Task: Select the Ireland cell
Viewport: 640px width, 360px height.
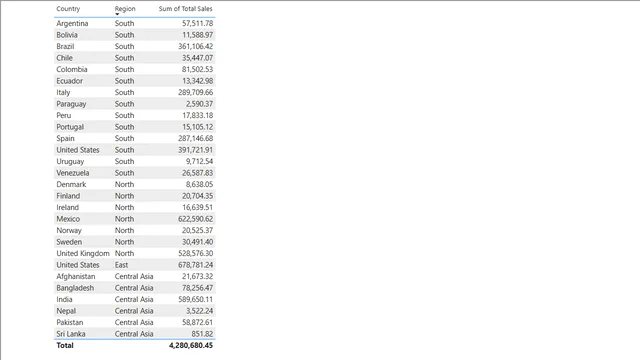Action: [68, 207]
